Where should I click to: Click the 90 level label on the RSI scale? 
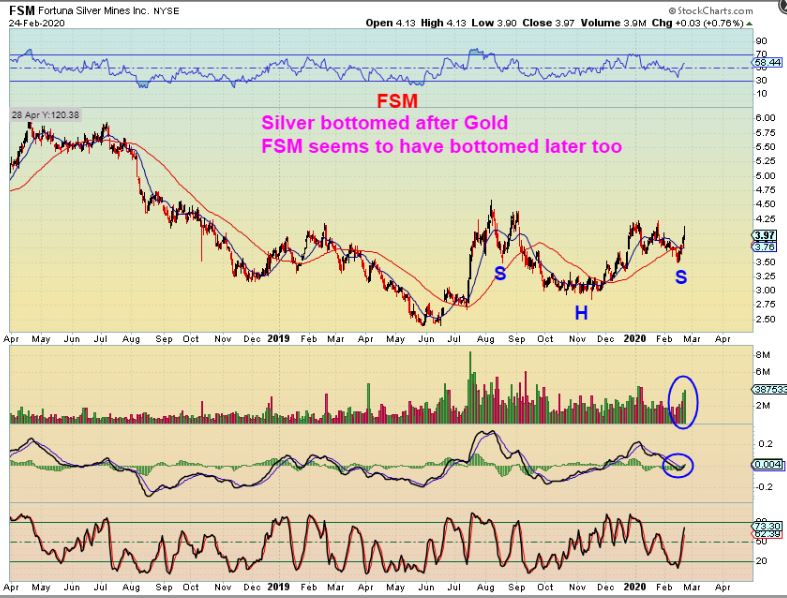tap(761, 41)
